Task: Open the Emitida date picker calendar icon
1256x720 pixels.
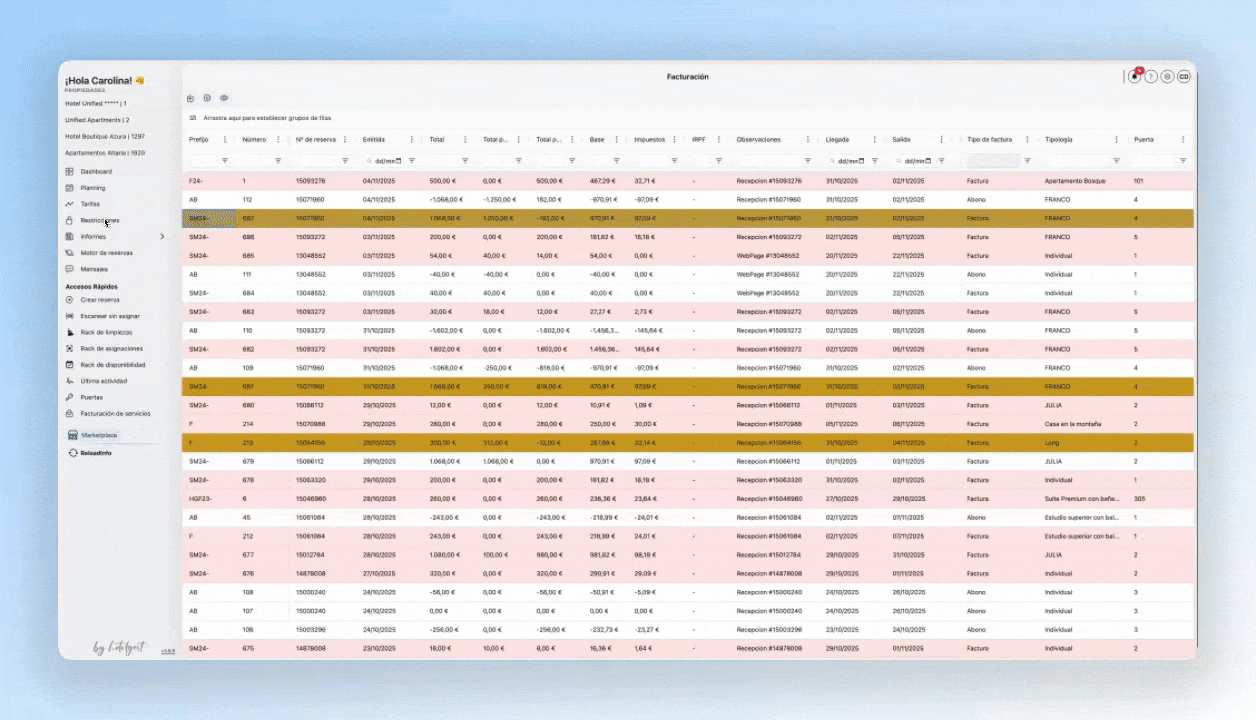Action: pos(398,160)
